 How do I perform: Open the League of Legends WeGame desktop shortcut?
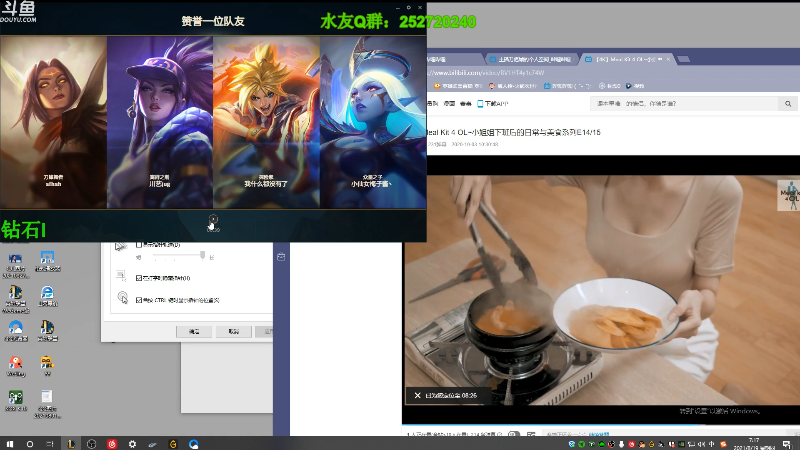tap(15, 299)
